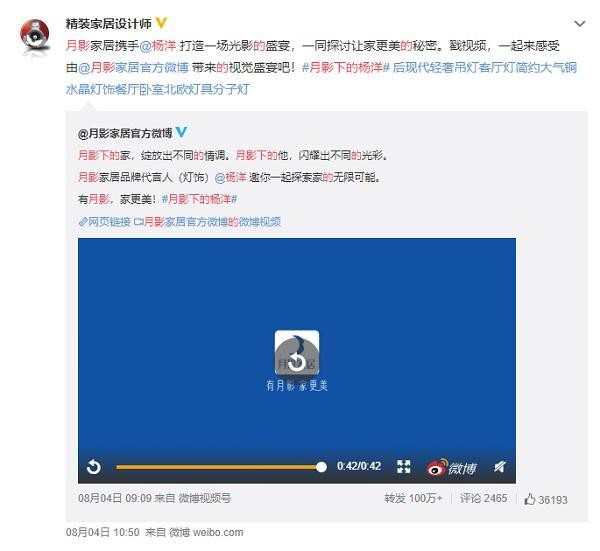Click the 精装家居设计师 profile avatar
The image size is (600, 551).
(x=35, y=35)
